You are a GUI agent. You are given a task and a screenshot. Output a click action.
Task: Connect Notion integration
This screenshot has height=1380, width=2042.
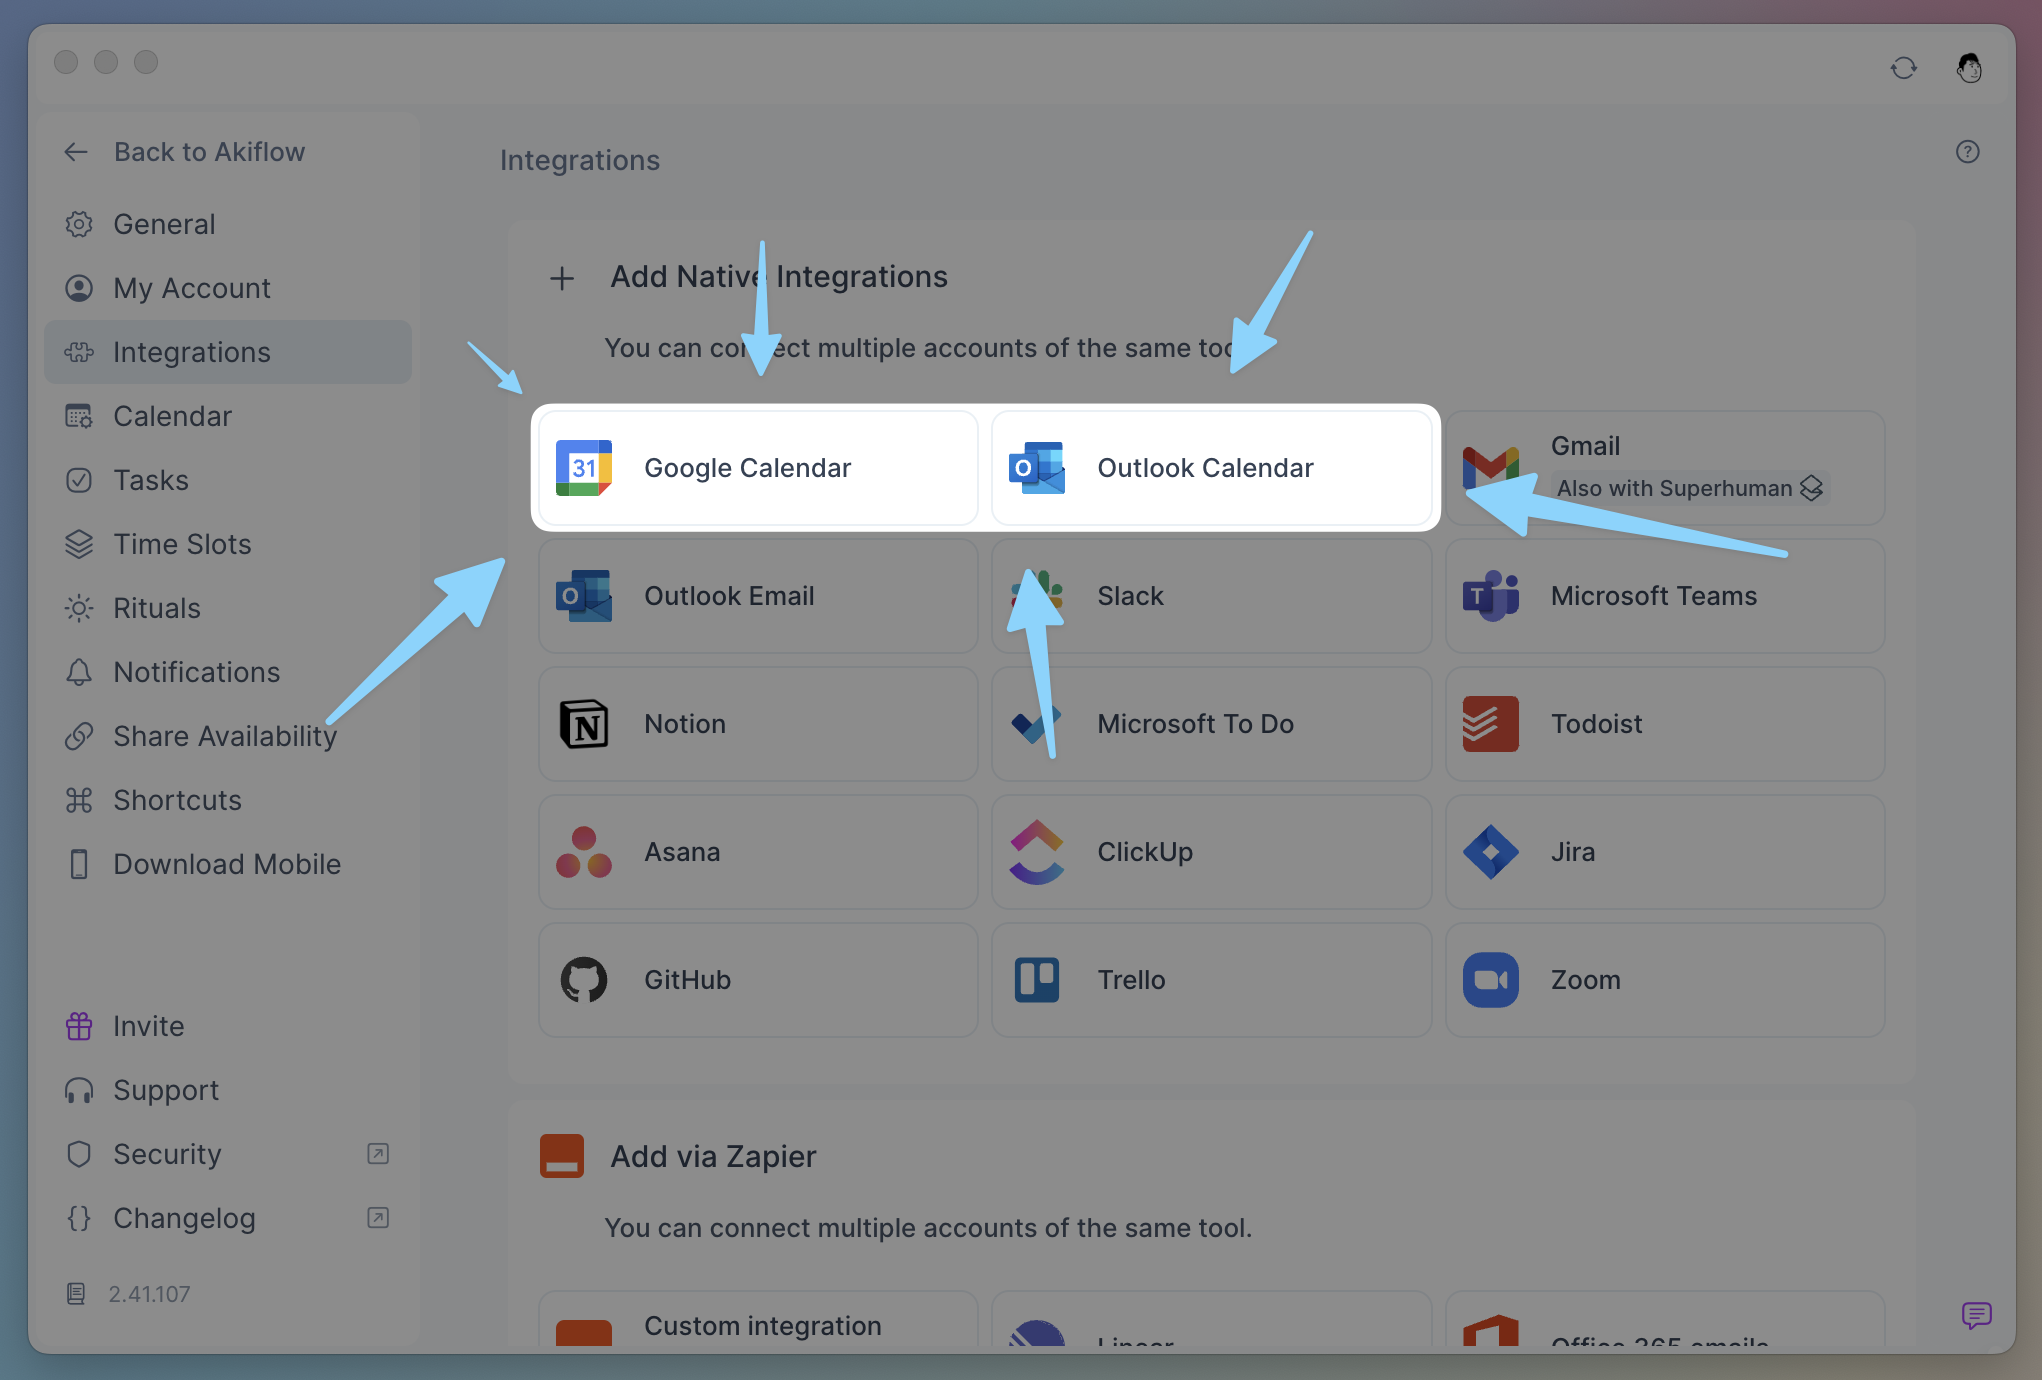758,724
